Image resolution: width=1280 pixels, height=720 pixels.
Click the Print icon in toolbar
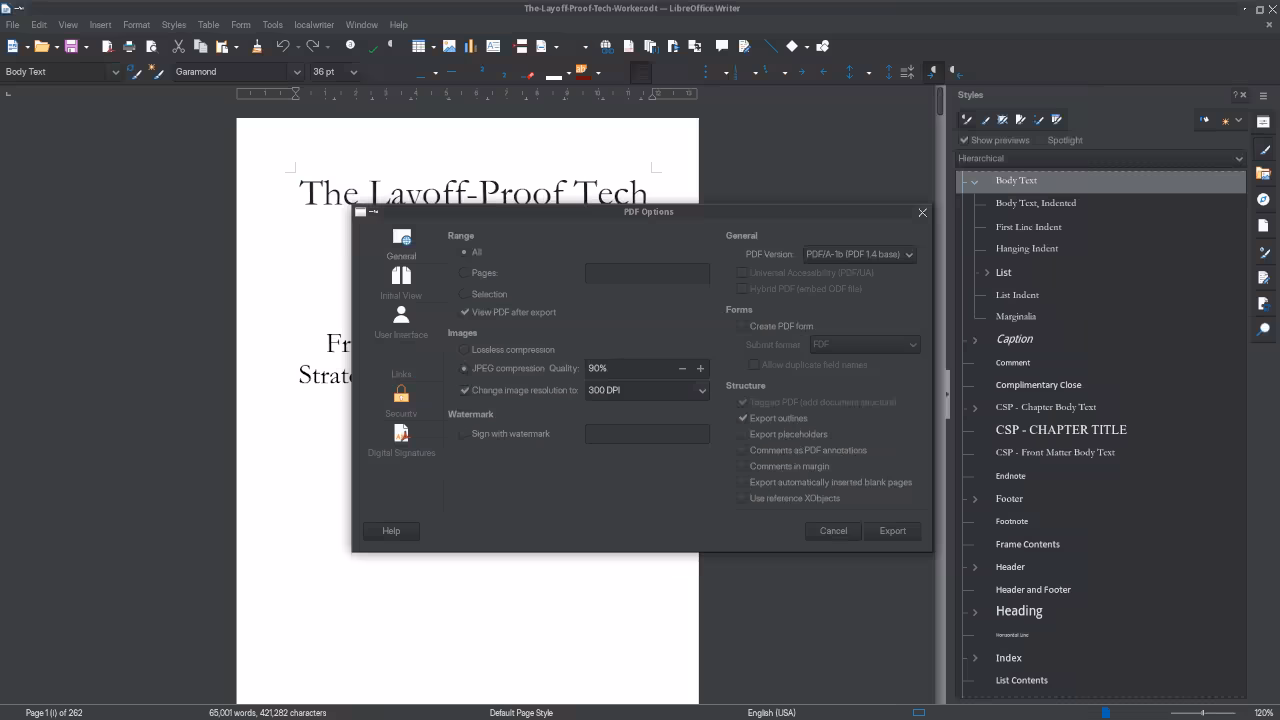[x=129, y=46]
